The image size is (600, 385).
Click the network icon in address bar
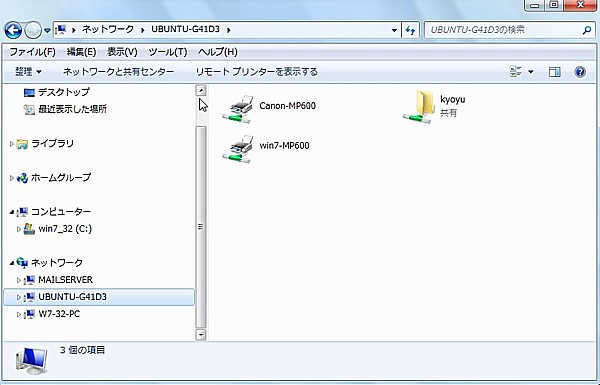pyautogui.click(x=61, y=29)
